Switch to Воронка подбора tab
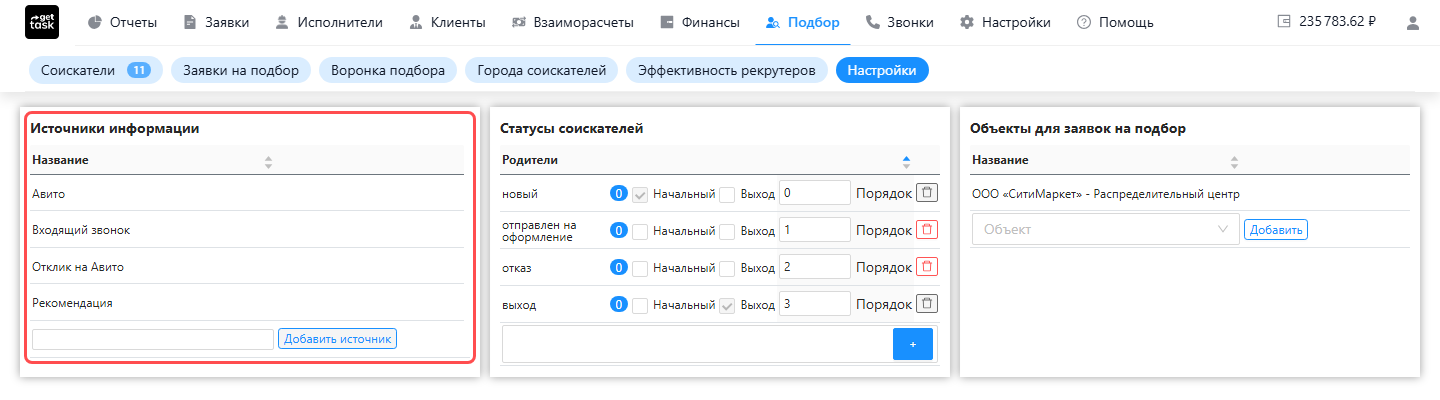This screenshot has height=400, width=1440. 388,70
